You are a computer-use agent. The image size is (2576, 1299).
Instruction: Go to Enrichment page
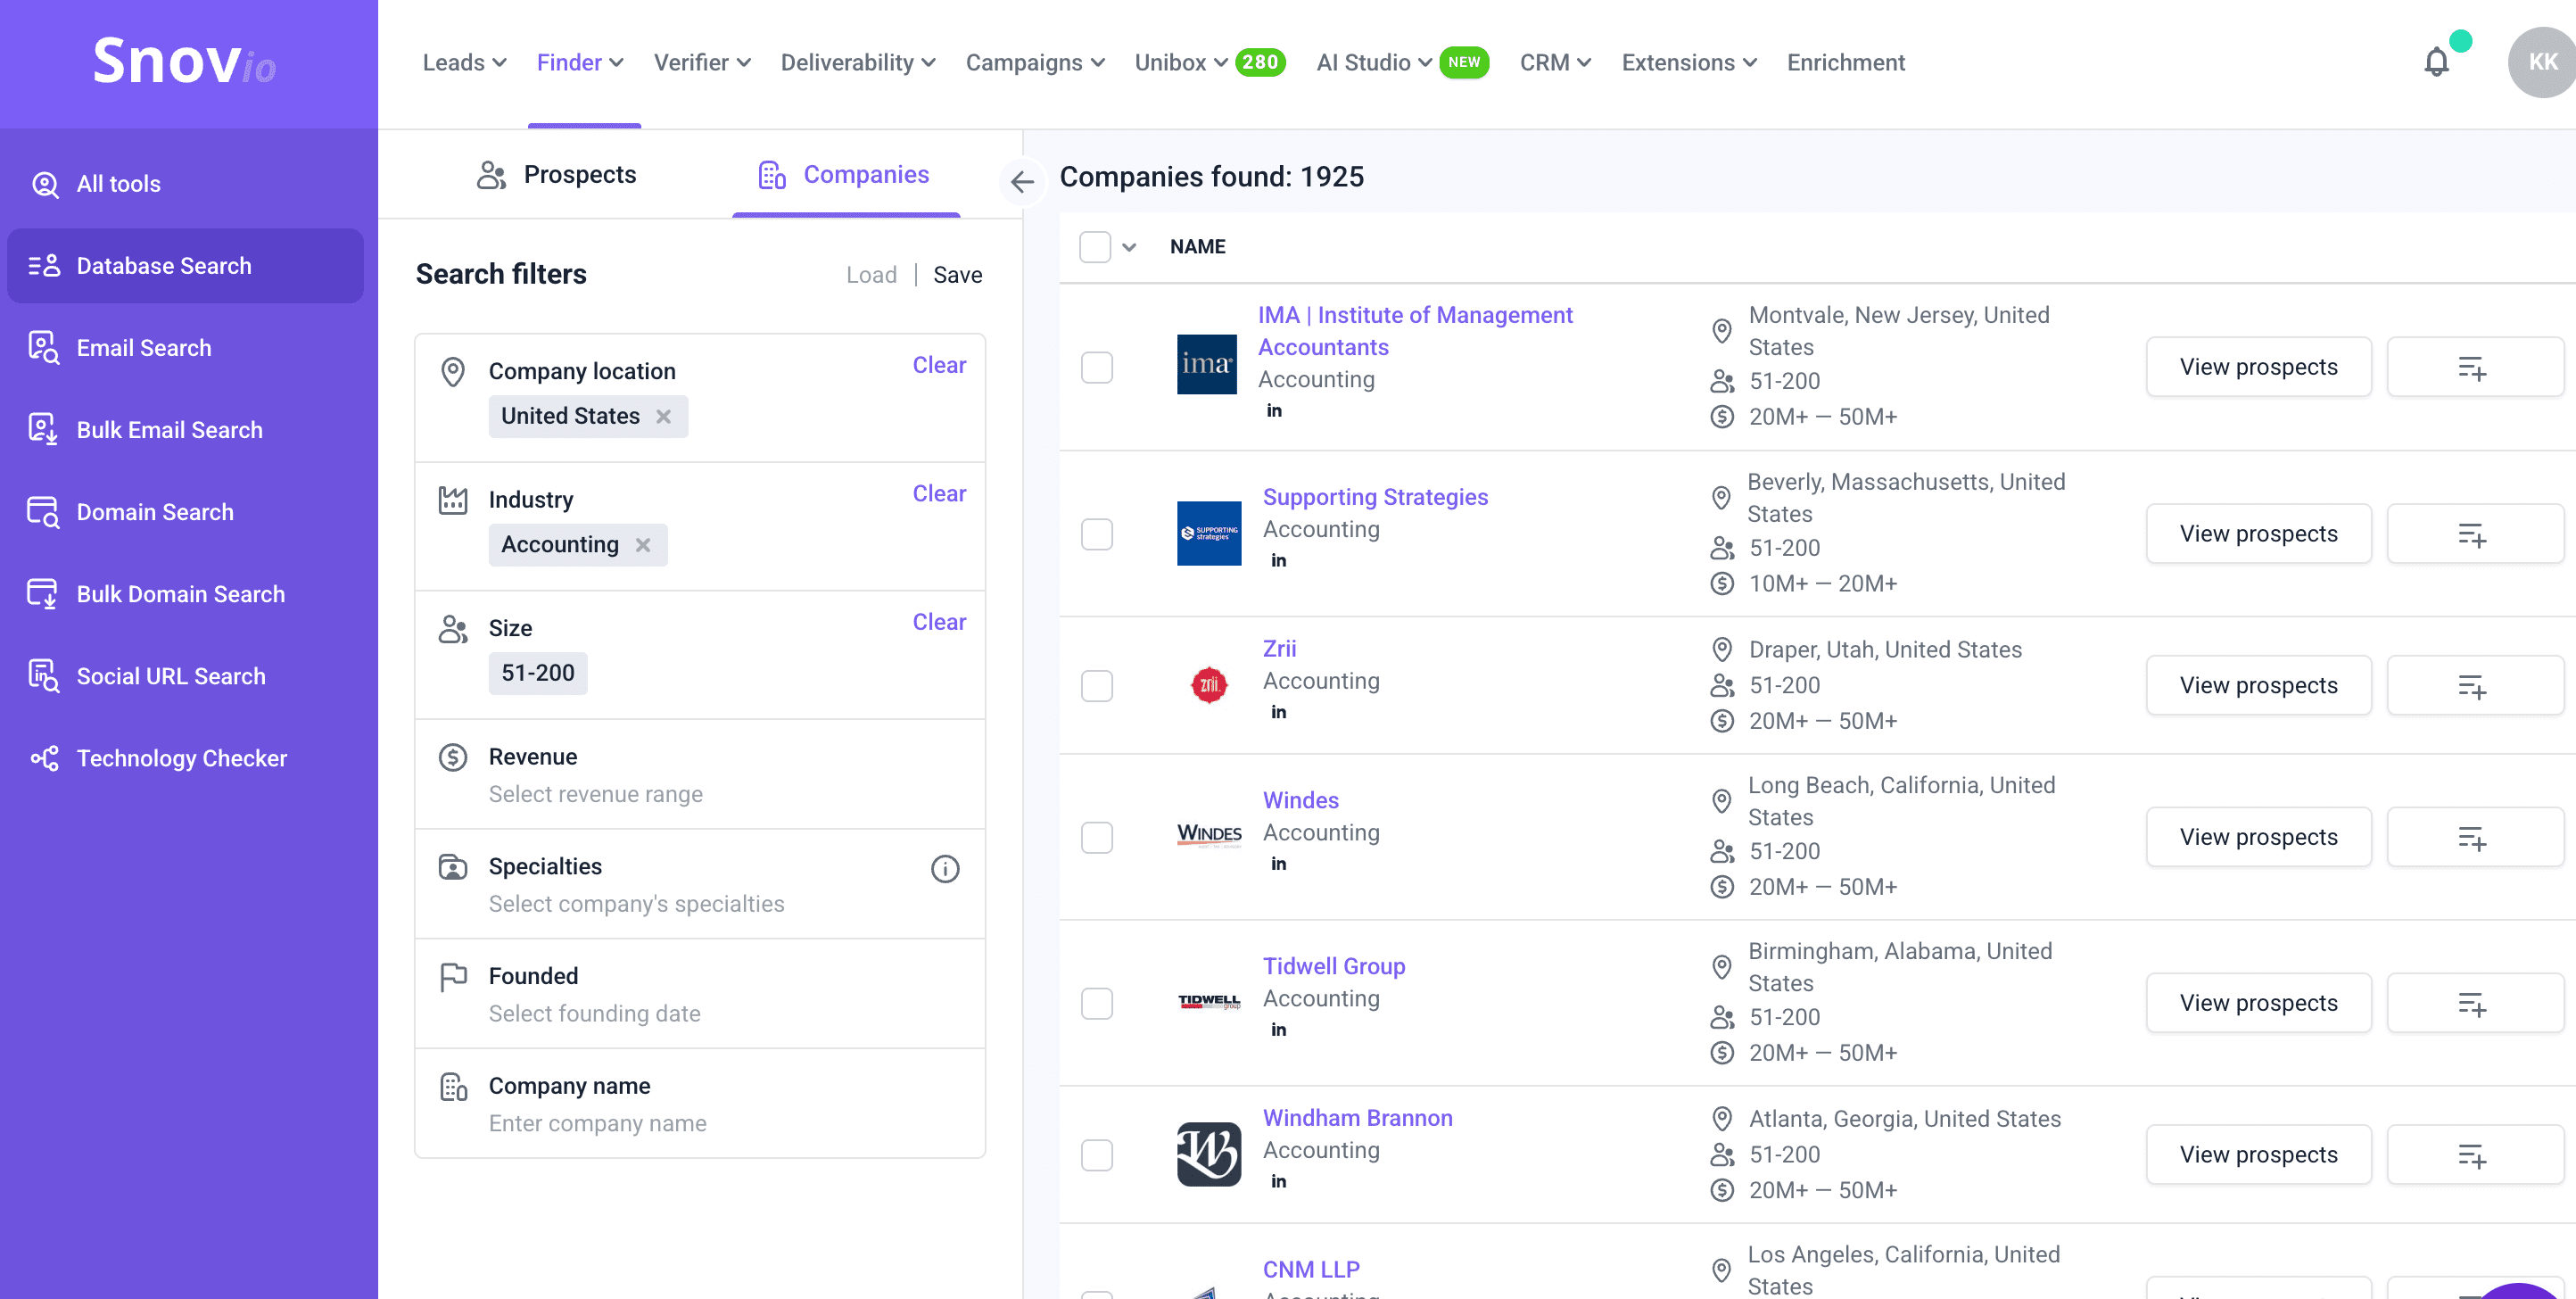click(x=1846, y=62)
